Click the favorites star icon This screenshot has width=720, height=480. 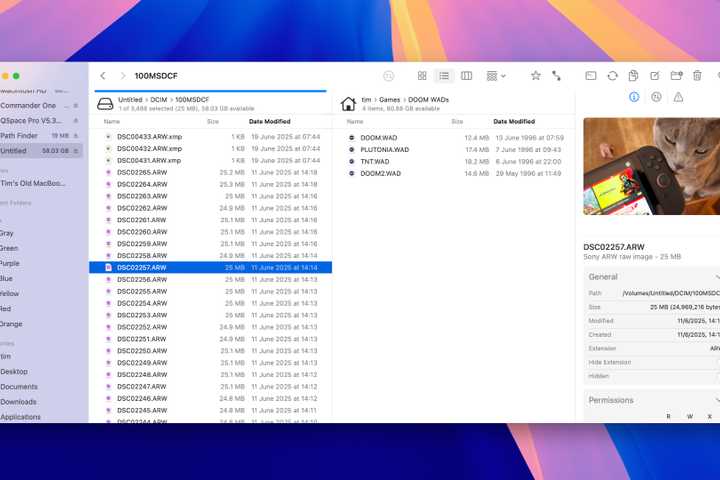535,76
